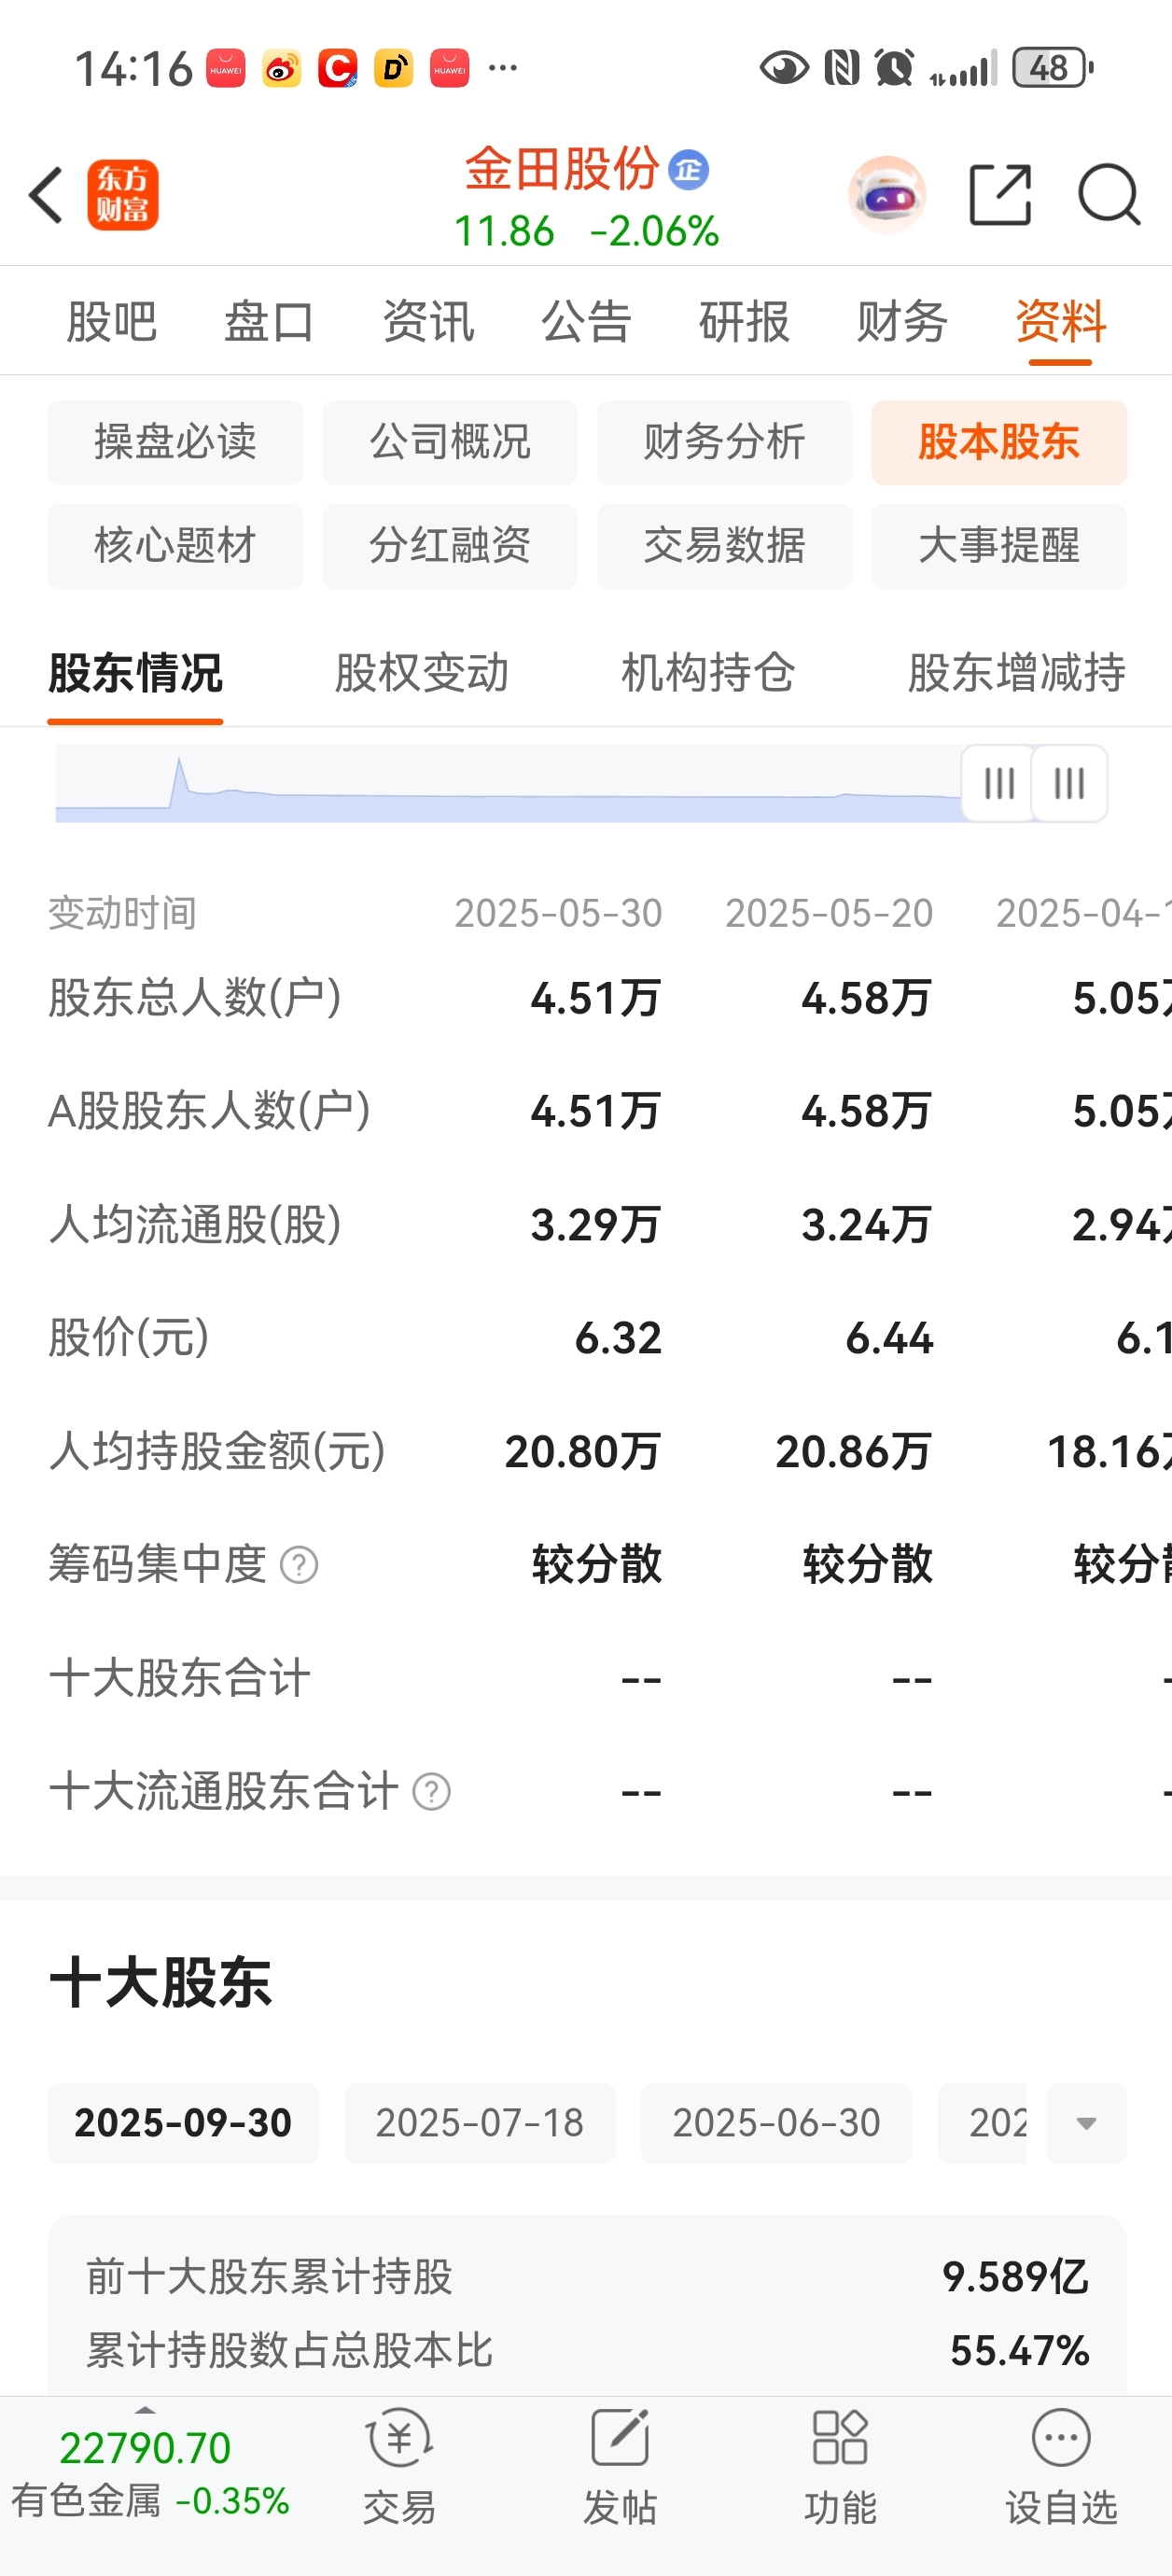This screenshot has height=2576, width=1172.
Task: Tap the 十大流通股东合计 help question icon
Action: pos(431,1791)
